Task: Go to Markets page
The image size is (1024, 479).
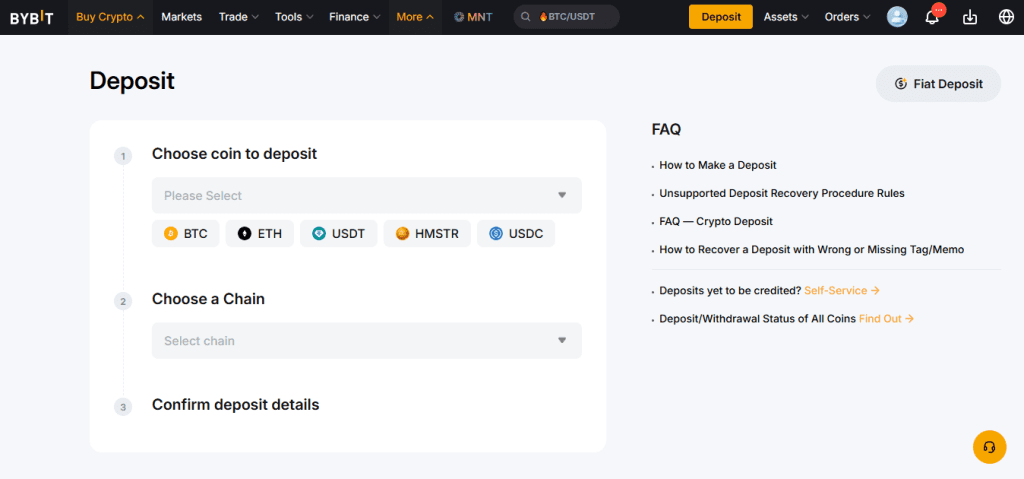Action: pyautogui.click(x=182, y=17)
